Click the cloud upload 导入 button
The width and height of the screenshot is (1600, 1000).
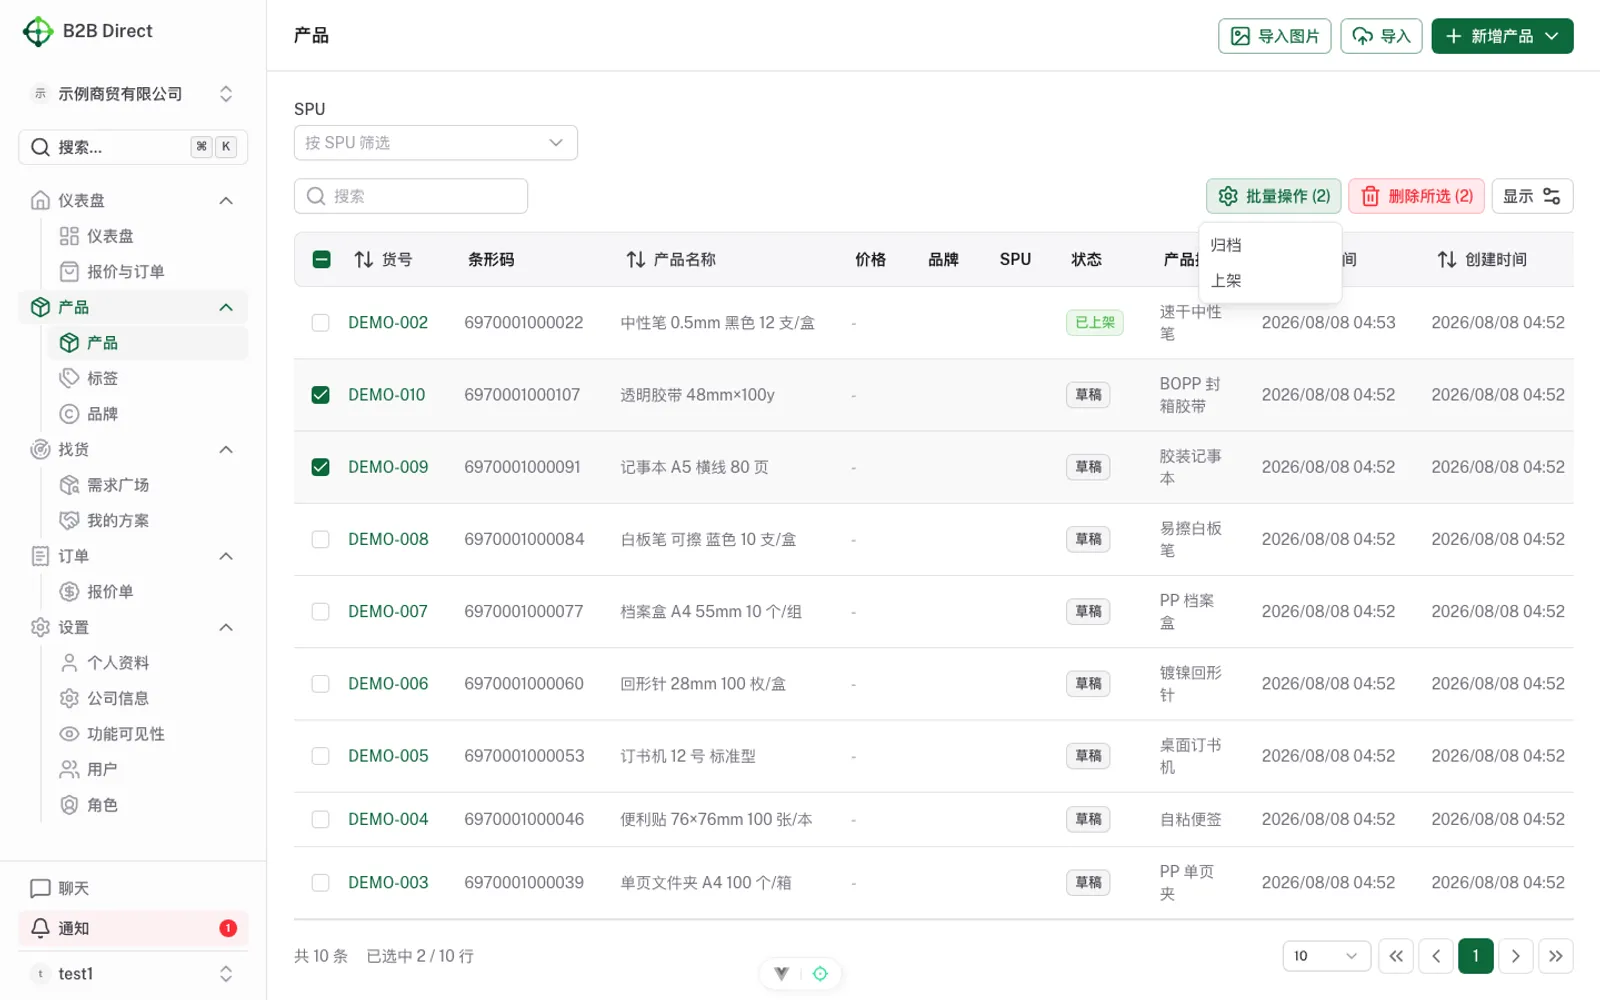click(1381, 36)
